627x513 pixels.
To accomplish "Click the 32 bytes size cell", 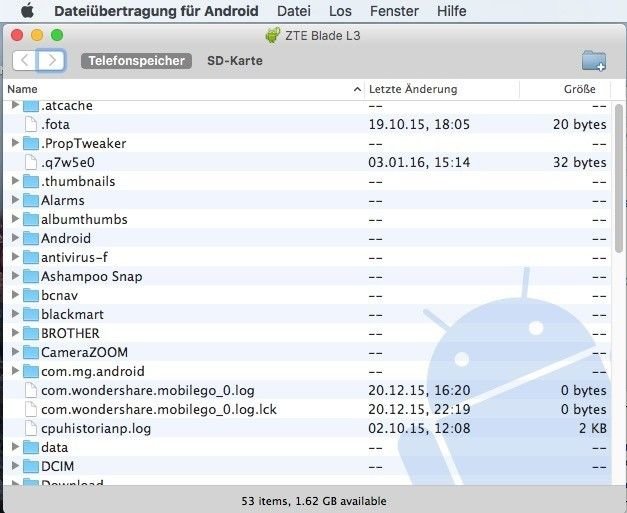I will tap(579, 162).
